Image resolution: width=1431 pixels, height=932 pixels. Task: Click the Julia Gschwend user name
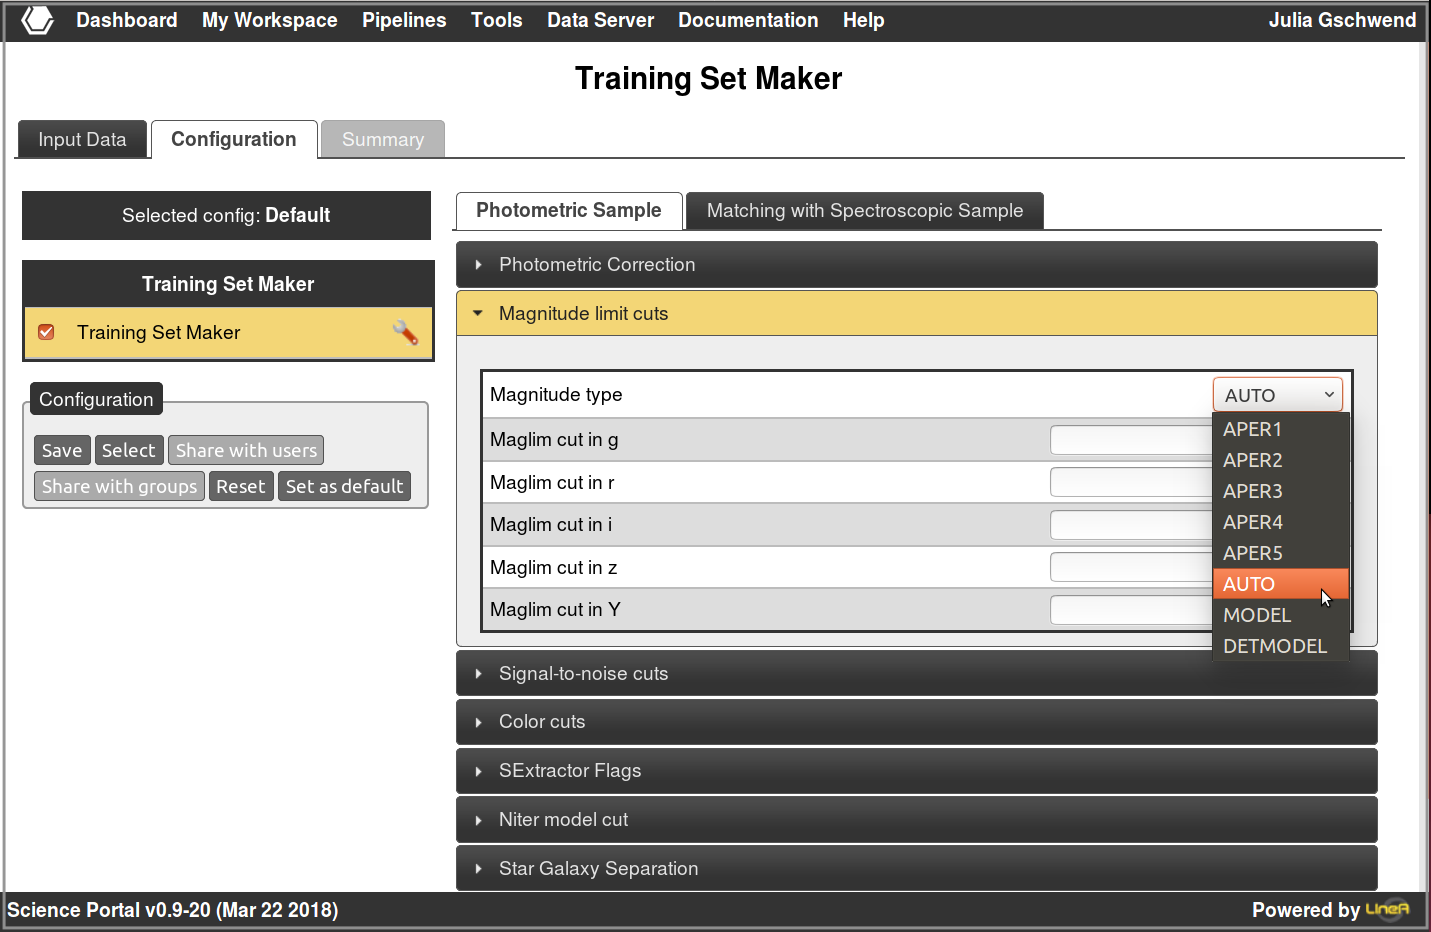1342,20
